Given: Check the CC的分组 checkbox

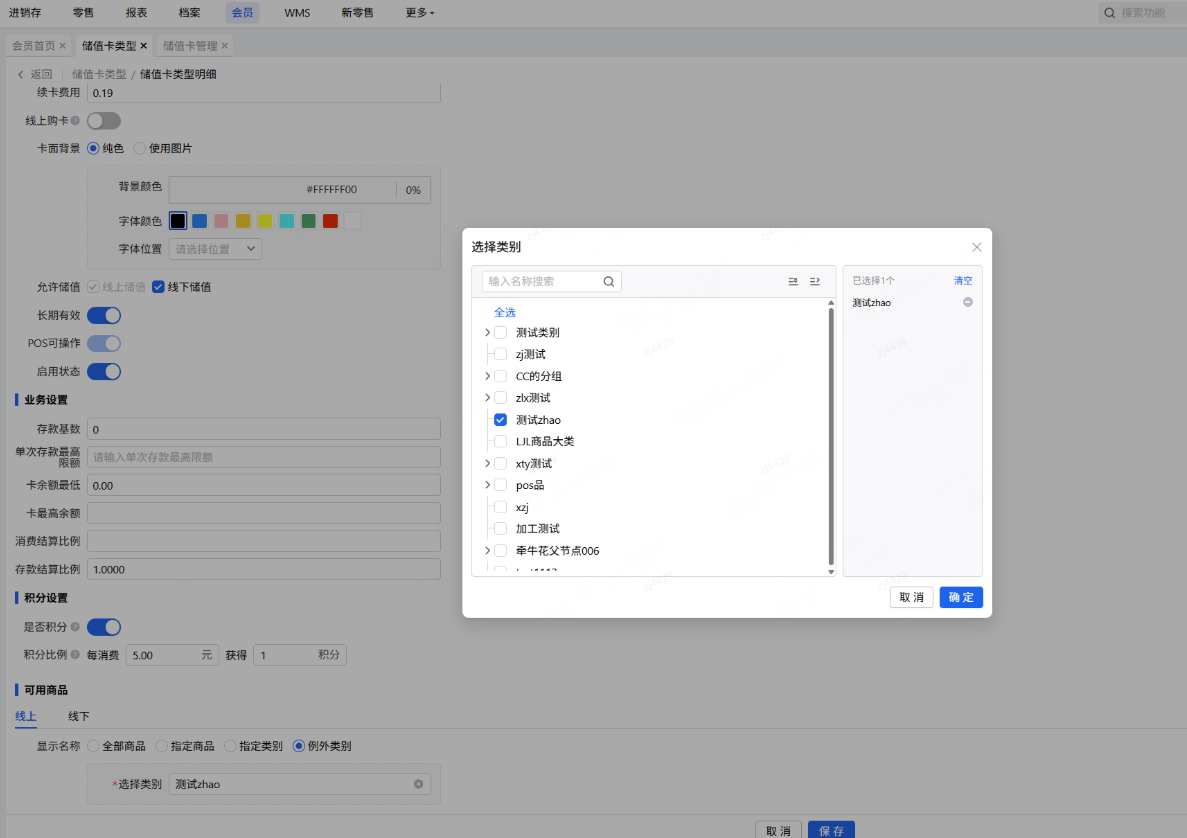Looking at the screenshot, I should click(x=500, y=376).
